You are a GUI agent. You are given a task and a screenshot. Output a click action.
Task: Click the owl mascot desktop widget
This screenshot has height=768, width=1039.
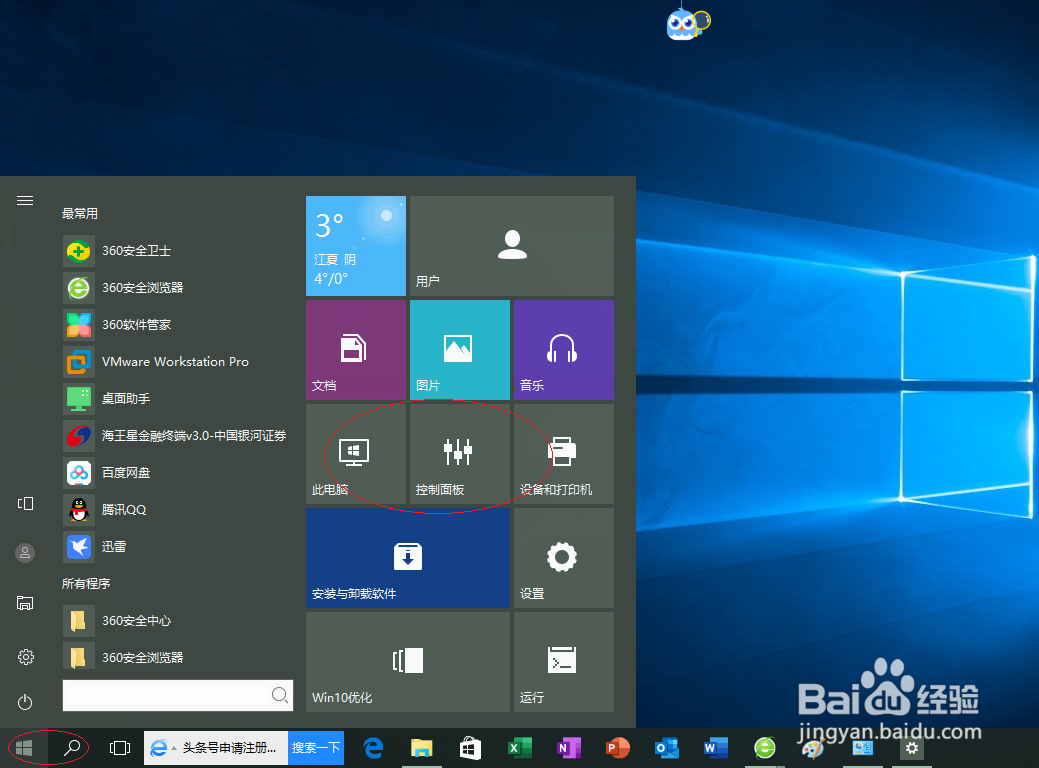[x=687, y=25]
